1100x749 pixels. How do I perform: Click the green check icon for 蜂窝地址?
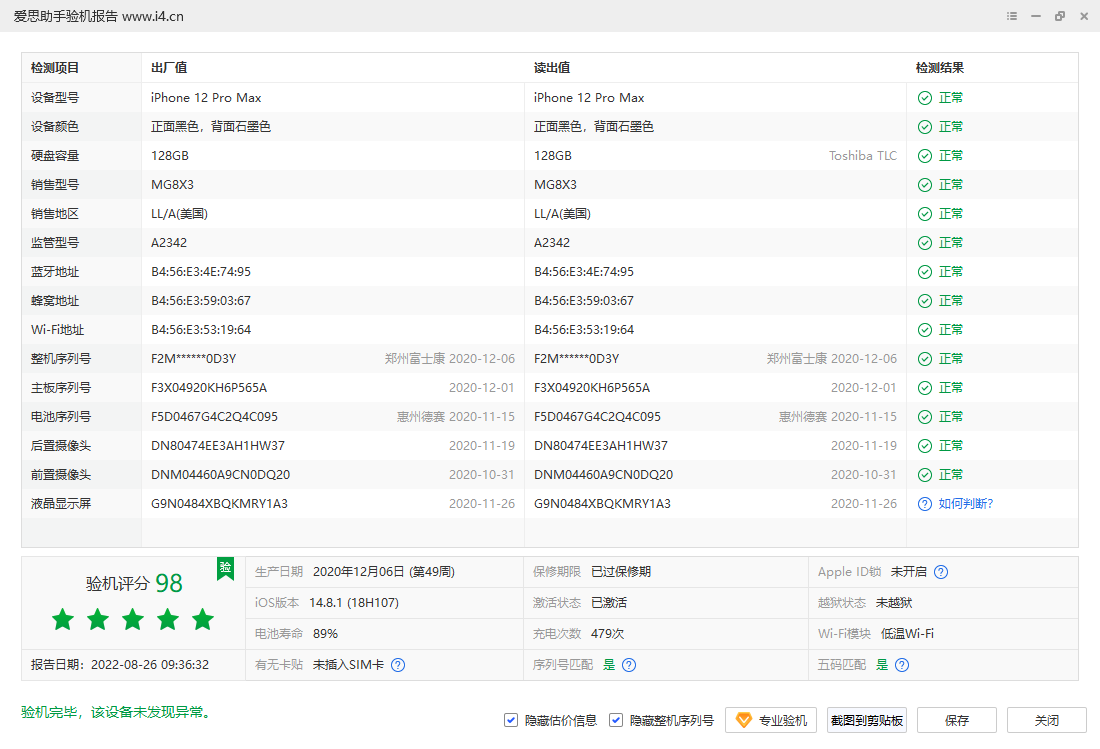coord(925,301)
